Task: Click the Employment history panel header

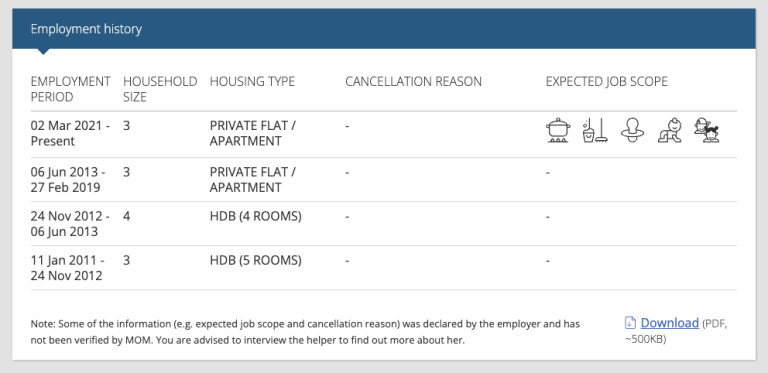Action: point(384,28)
